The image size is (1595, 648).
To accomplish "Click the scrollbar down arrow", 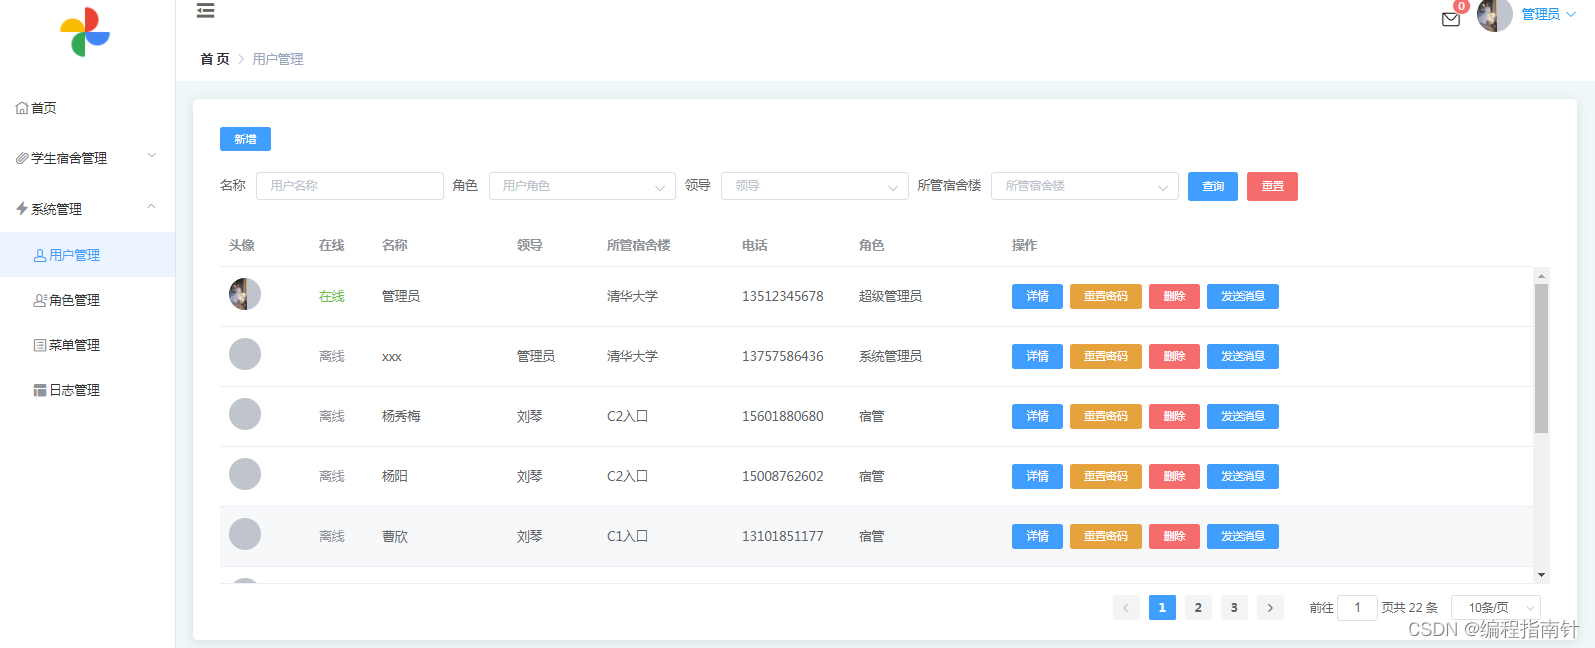I will 1541,575.
